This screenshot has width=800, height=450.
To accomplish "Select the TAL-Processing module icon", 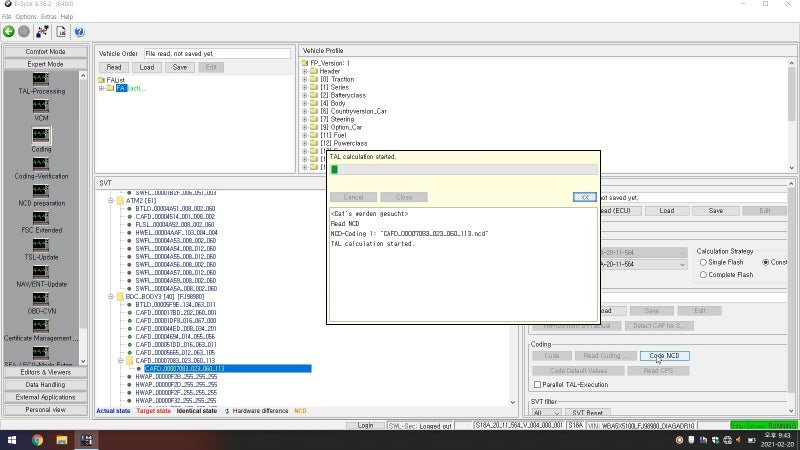I will [x=41, y=79].
